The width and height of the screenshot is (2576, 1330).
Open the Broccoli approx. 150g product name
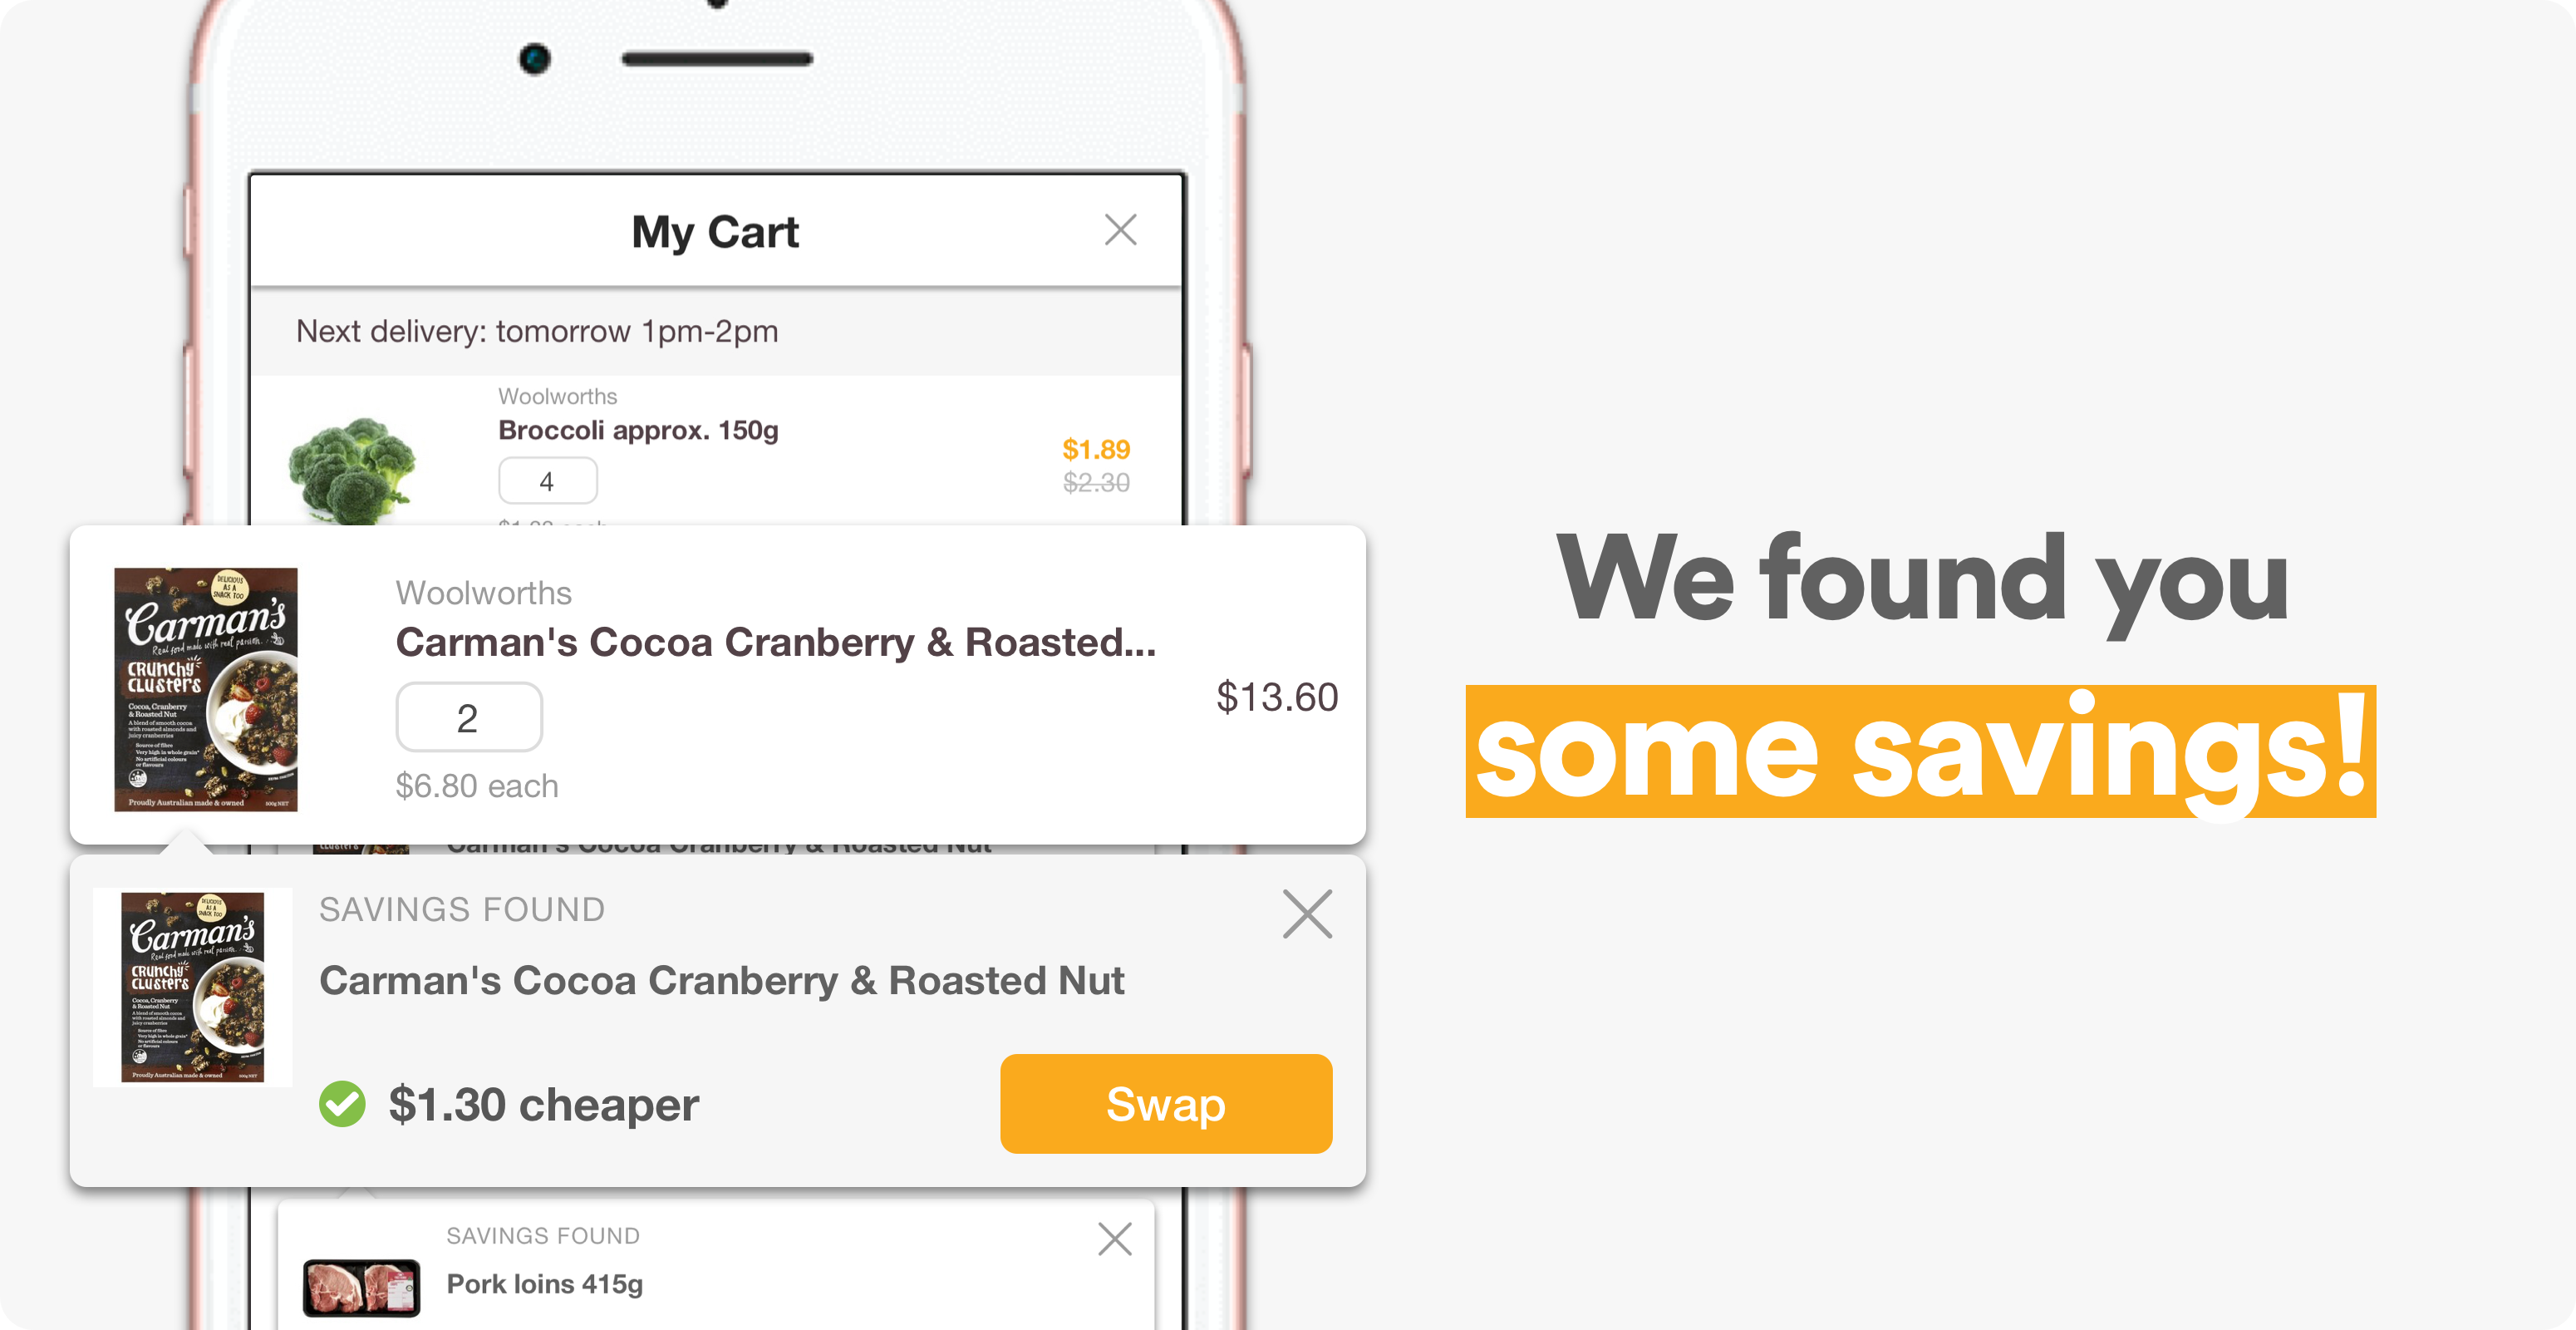[638, 430]
